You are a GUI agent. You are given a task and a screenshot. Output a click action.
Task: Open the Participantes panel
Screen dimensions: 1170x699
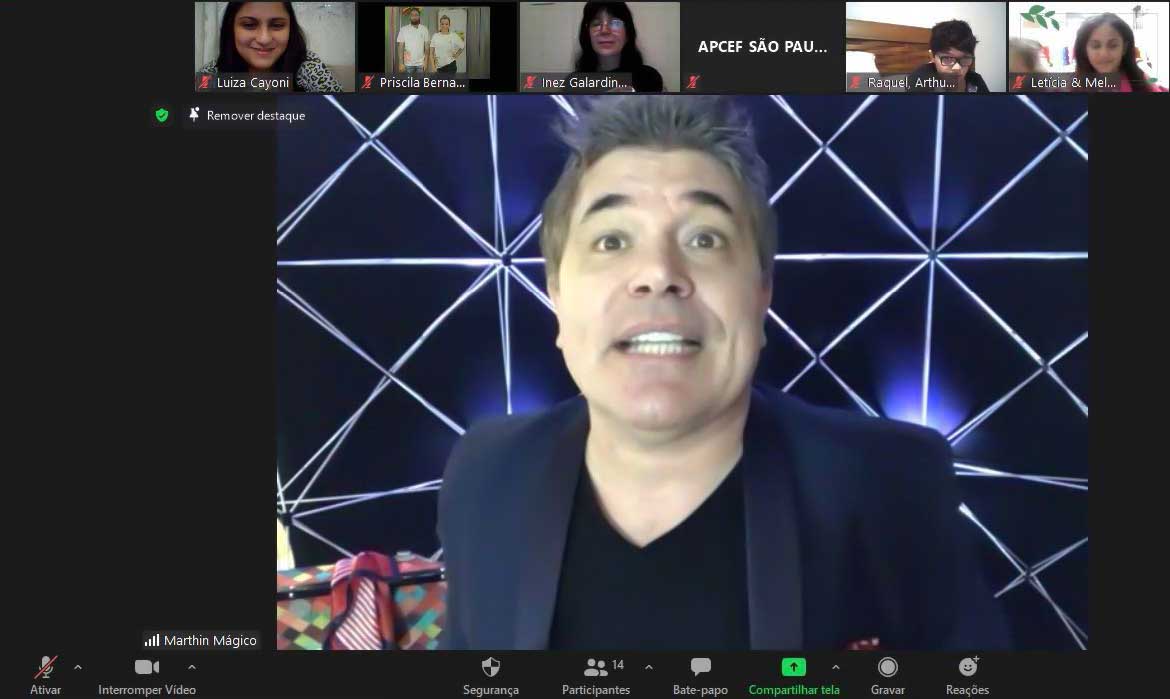pos(597,668)
